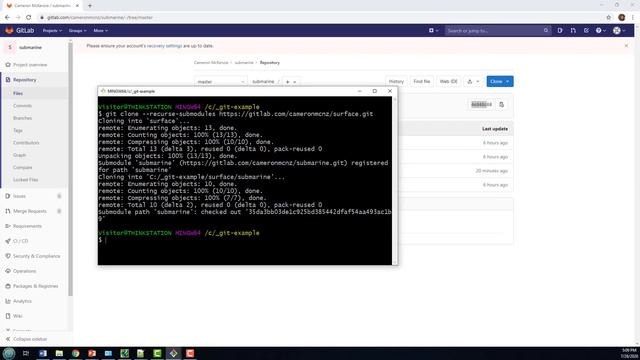
Task: Open Branches under Repository
Action: pos(22,118)
